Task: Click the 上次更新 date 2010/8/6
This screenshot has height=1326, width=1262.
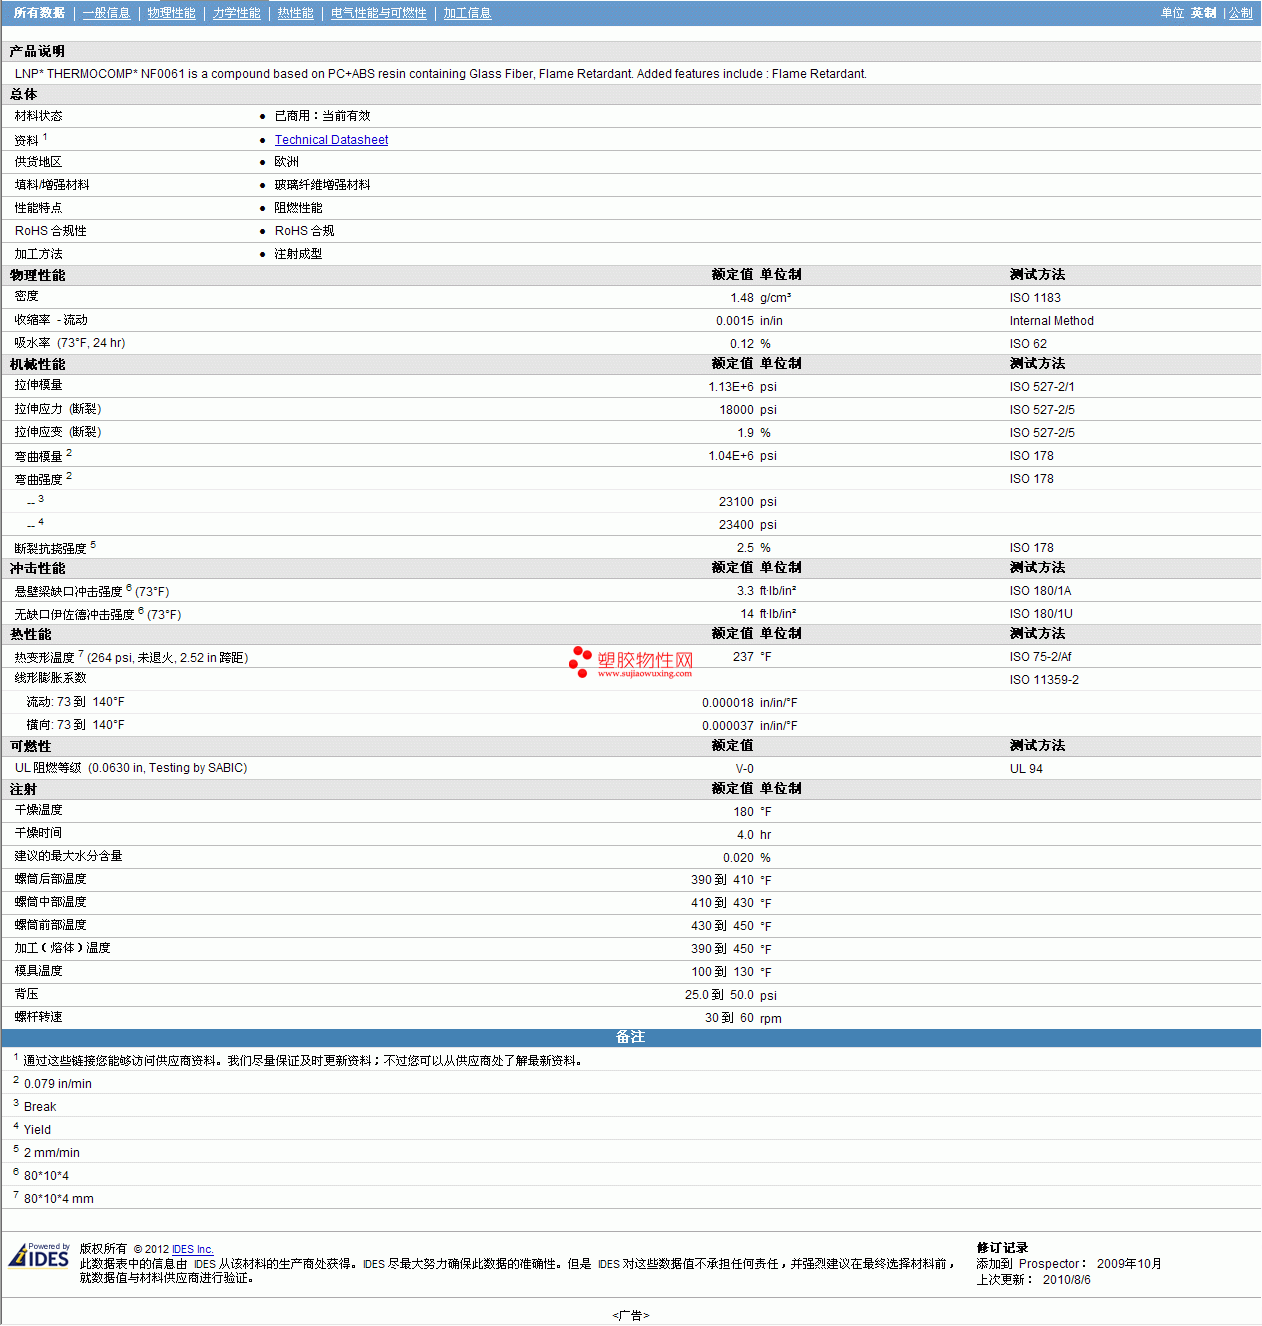Action: tap(1067, 1280)
